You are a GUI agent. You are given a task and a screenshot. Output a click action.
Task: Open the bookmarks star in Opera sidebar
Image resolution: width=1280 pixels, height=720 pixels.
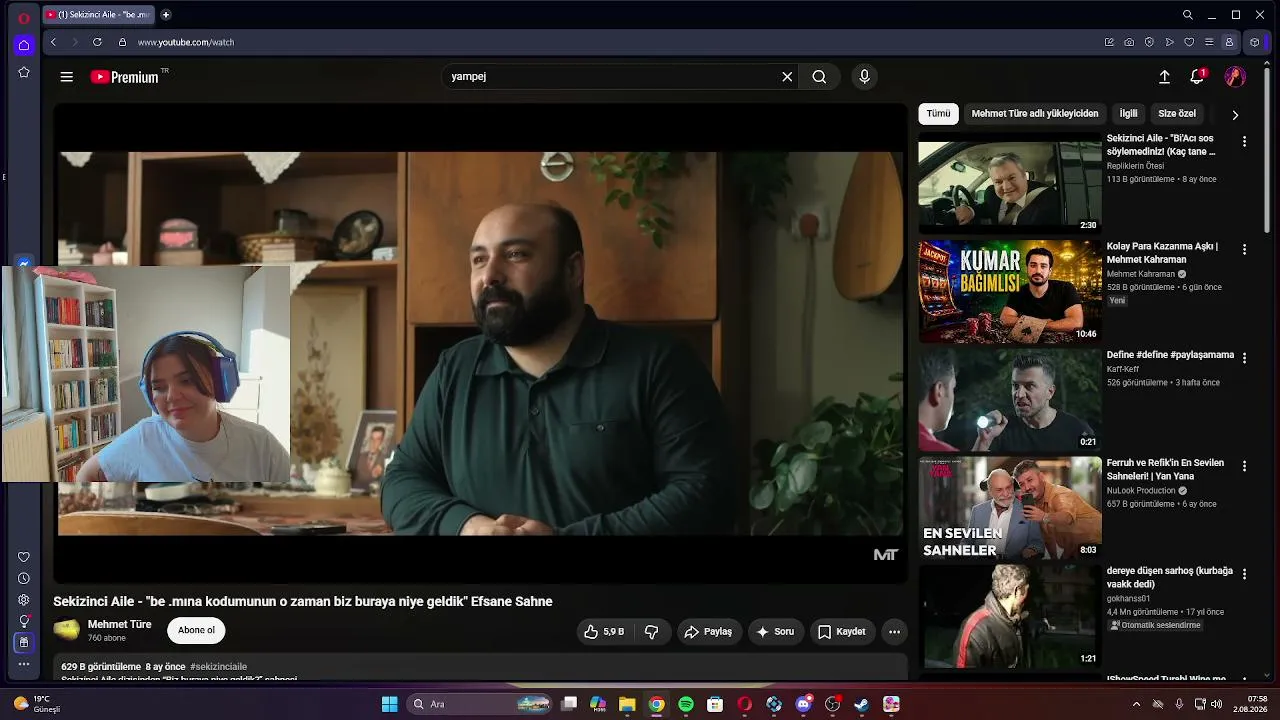coord(24,72)
